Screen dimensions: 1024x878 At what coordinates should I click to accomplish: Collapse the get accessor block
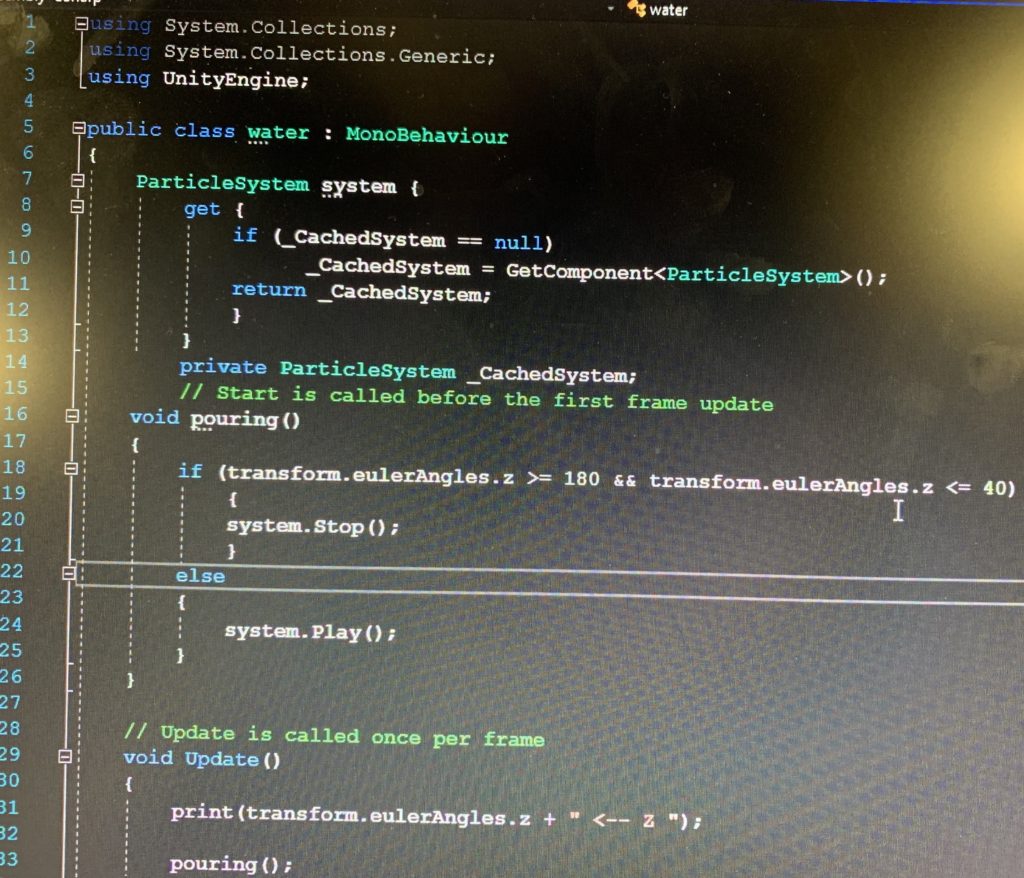[x=77, y=206]
